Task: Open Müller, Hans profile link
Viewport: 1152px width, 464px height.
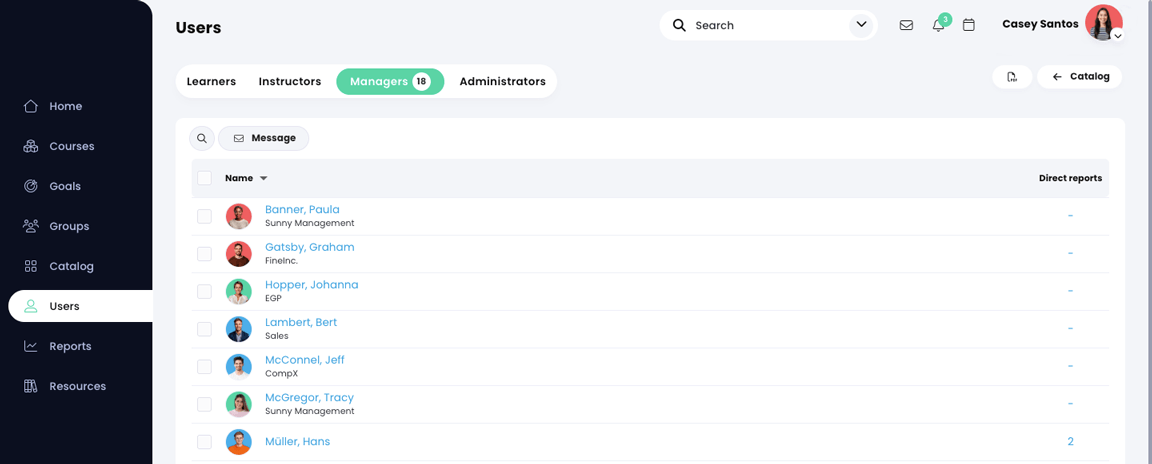Action: pyautogui.click(x=298, y=442)
